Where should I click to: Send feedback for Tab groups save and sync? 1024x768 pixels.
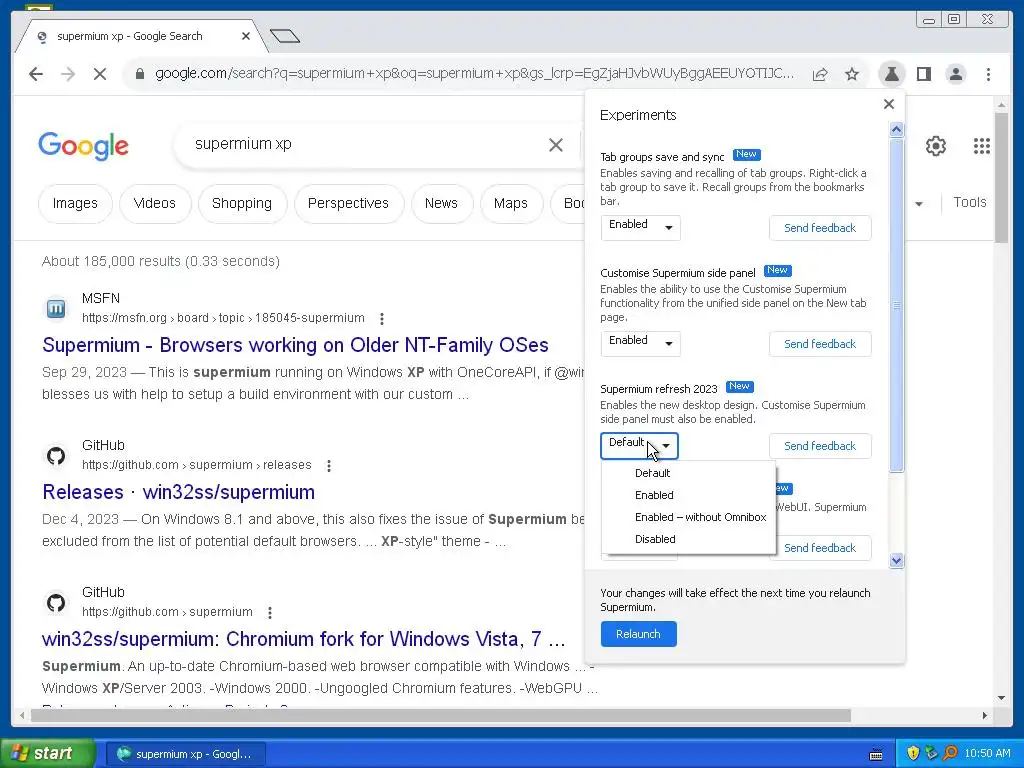pyautogui.click(x=820, y=228)
